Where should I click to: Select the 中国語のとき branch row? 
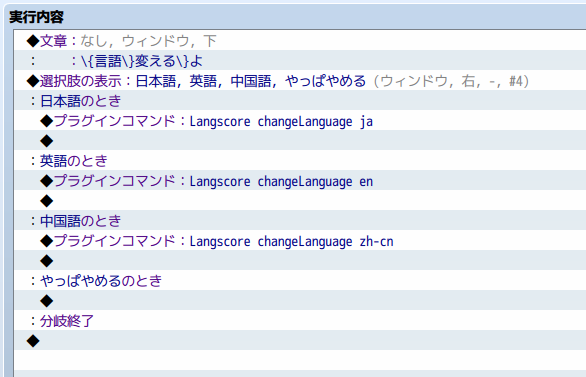(x=300, y=220)
